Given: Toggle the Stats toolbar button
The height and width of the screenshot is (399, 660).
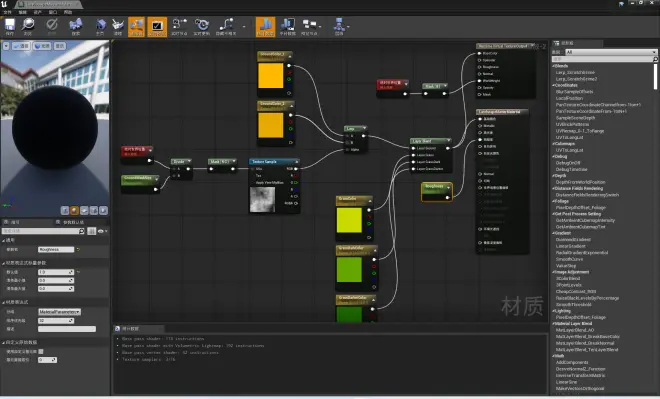Looking at the screenshot, I should click(266, 27).
